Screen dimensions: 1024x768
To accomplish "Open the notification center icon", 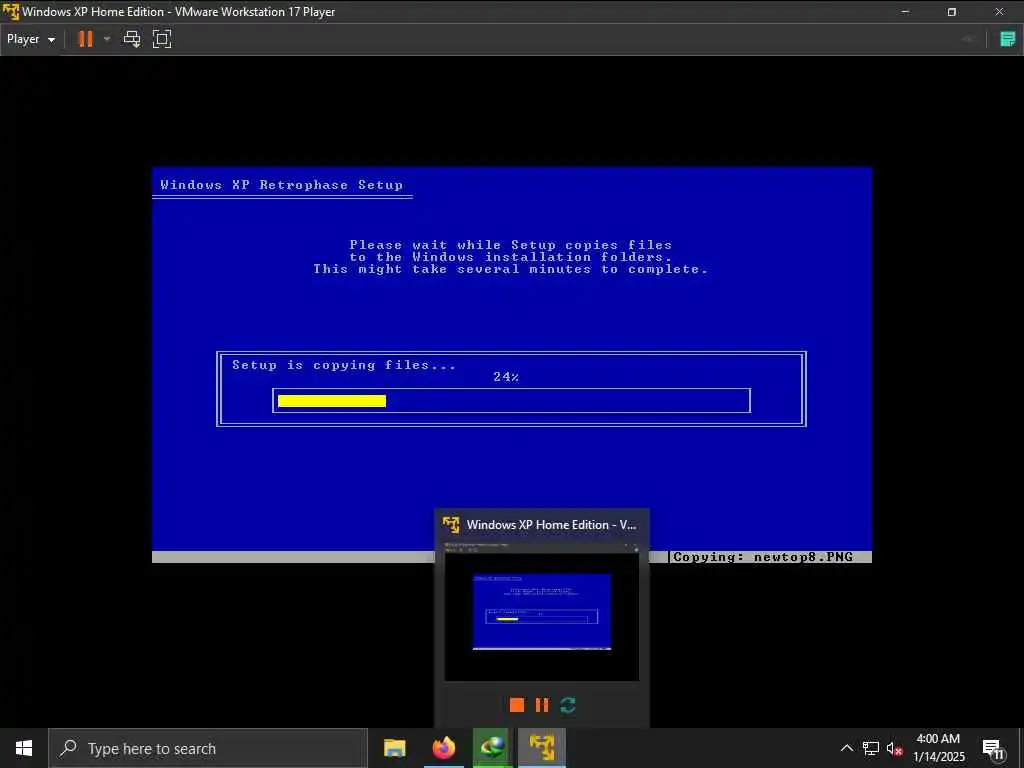I will click(x=993, y=749).
